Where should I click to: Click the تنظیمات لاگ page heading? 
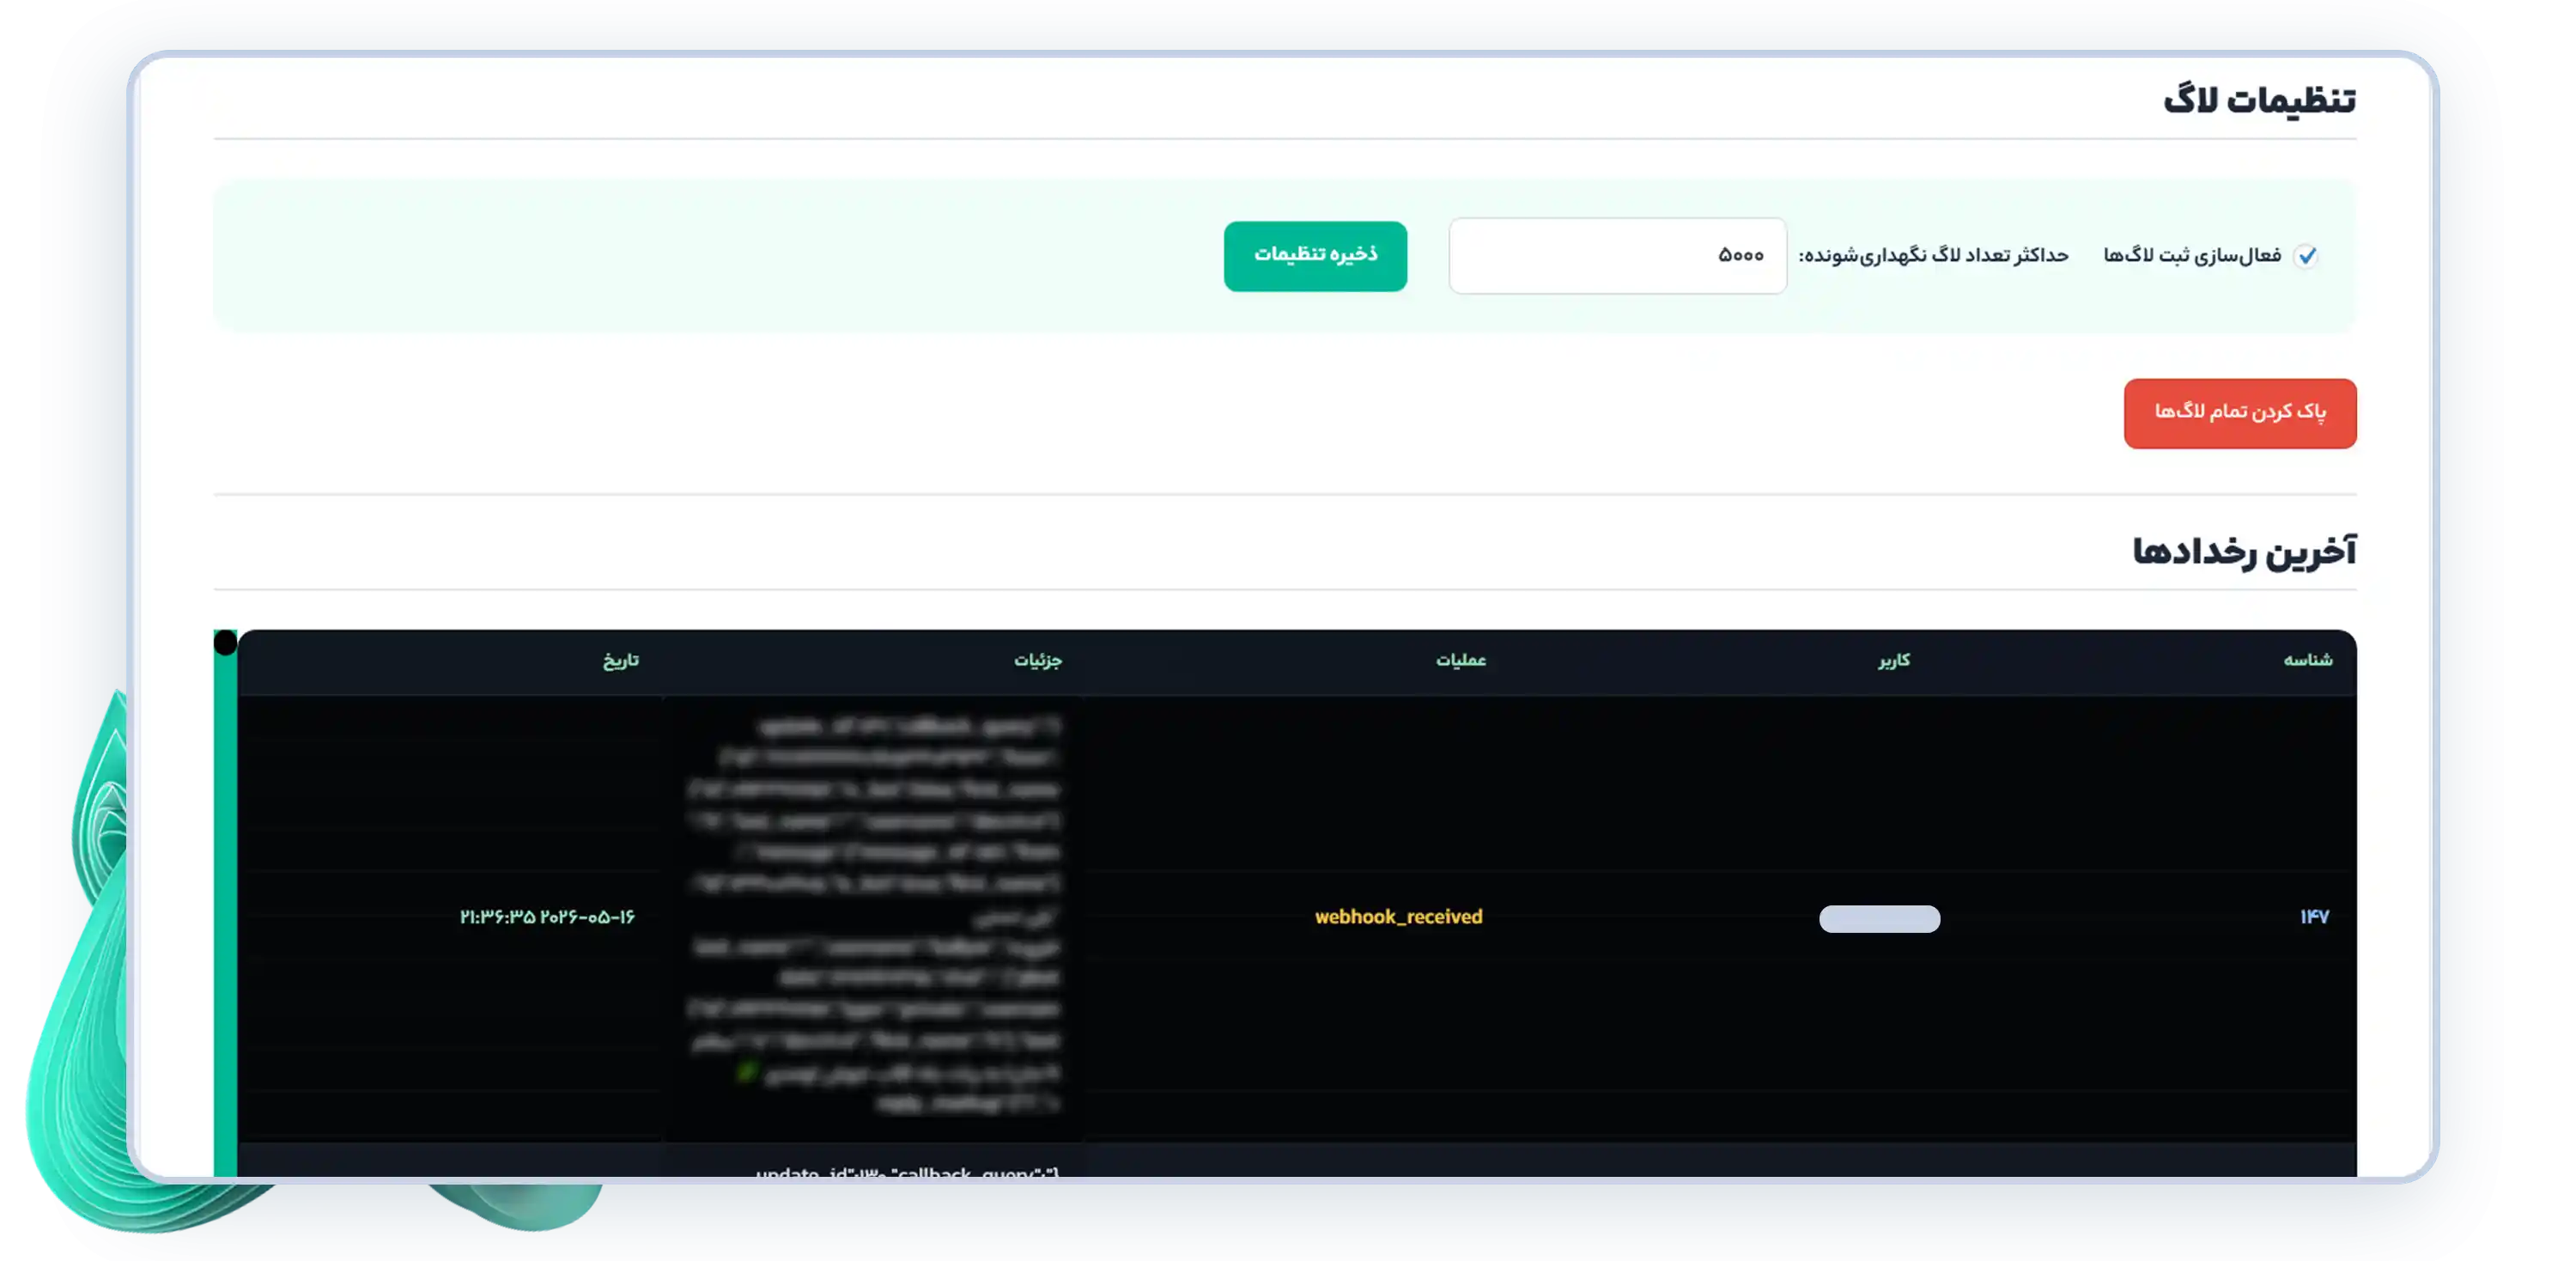[2260, 100]
